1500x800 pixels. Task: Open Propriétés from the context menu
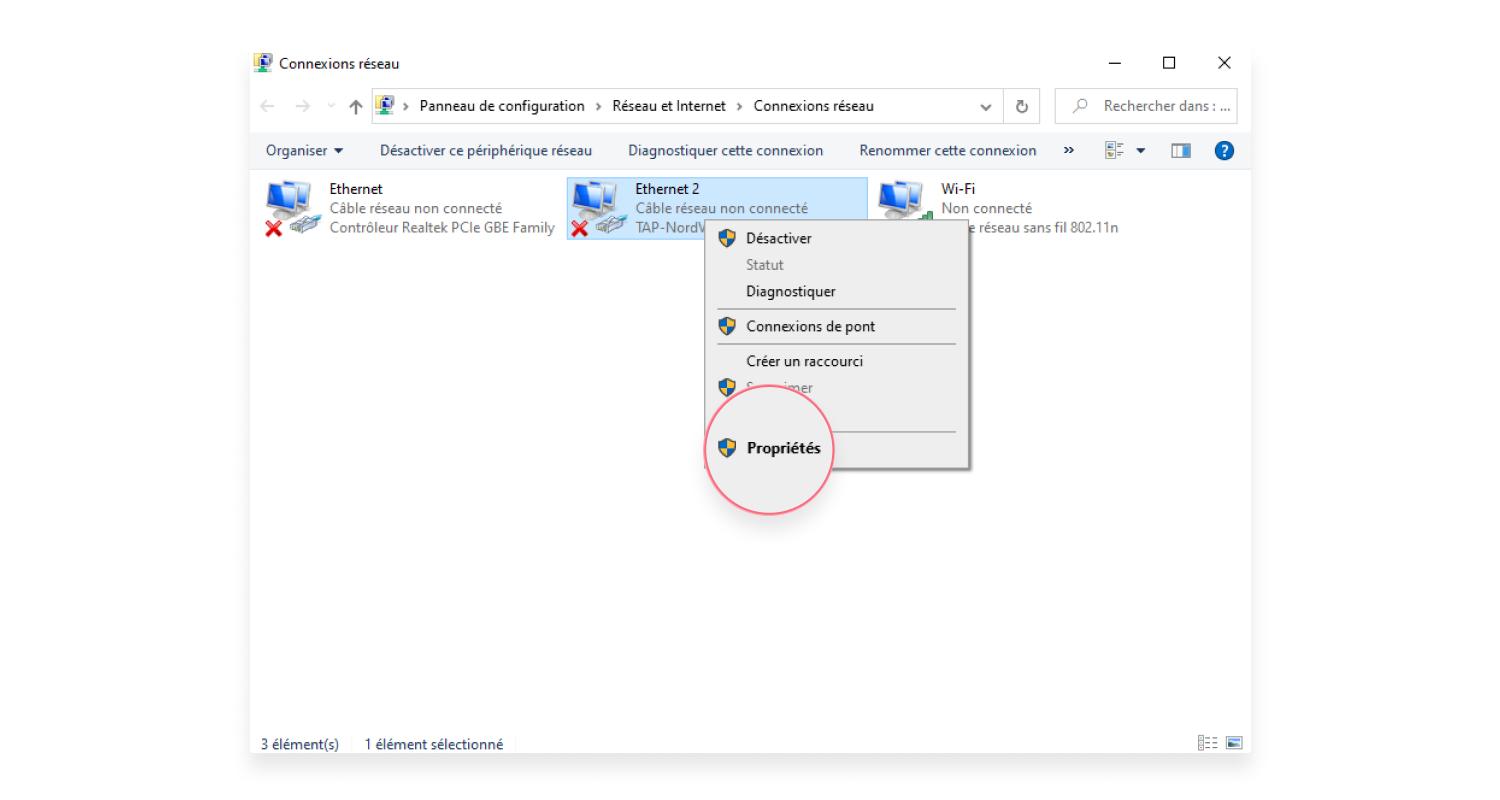click(783, 448)
